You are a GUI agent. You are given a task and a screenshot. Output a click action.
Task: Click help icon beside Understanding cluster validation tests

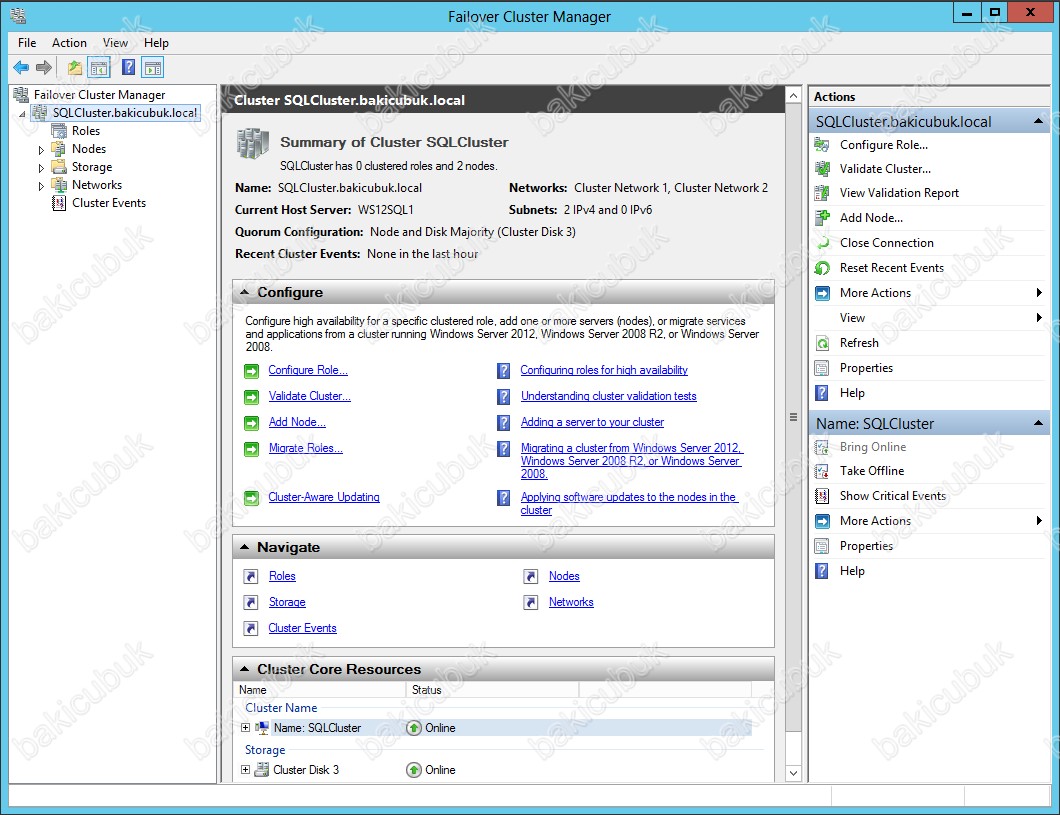click(x=504, y=397)
